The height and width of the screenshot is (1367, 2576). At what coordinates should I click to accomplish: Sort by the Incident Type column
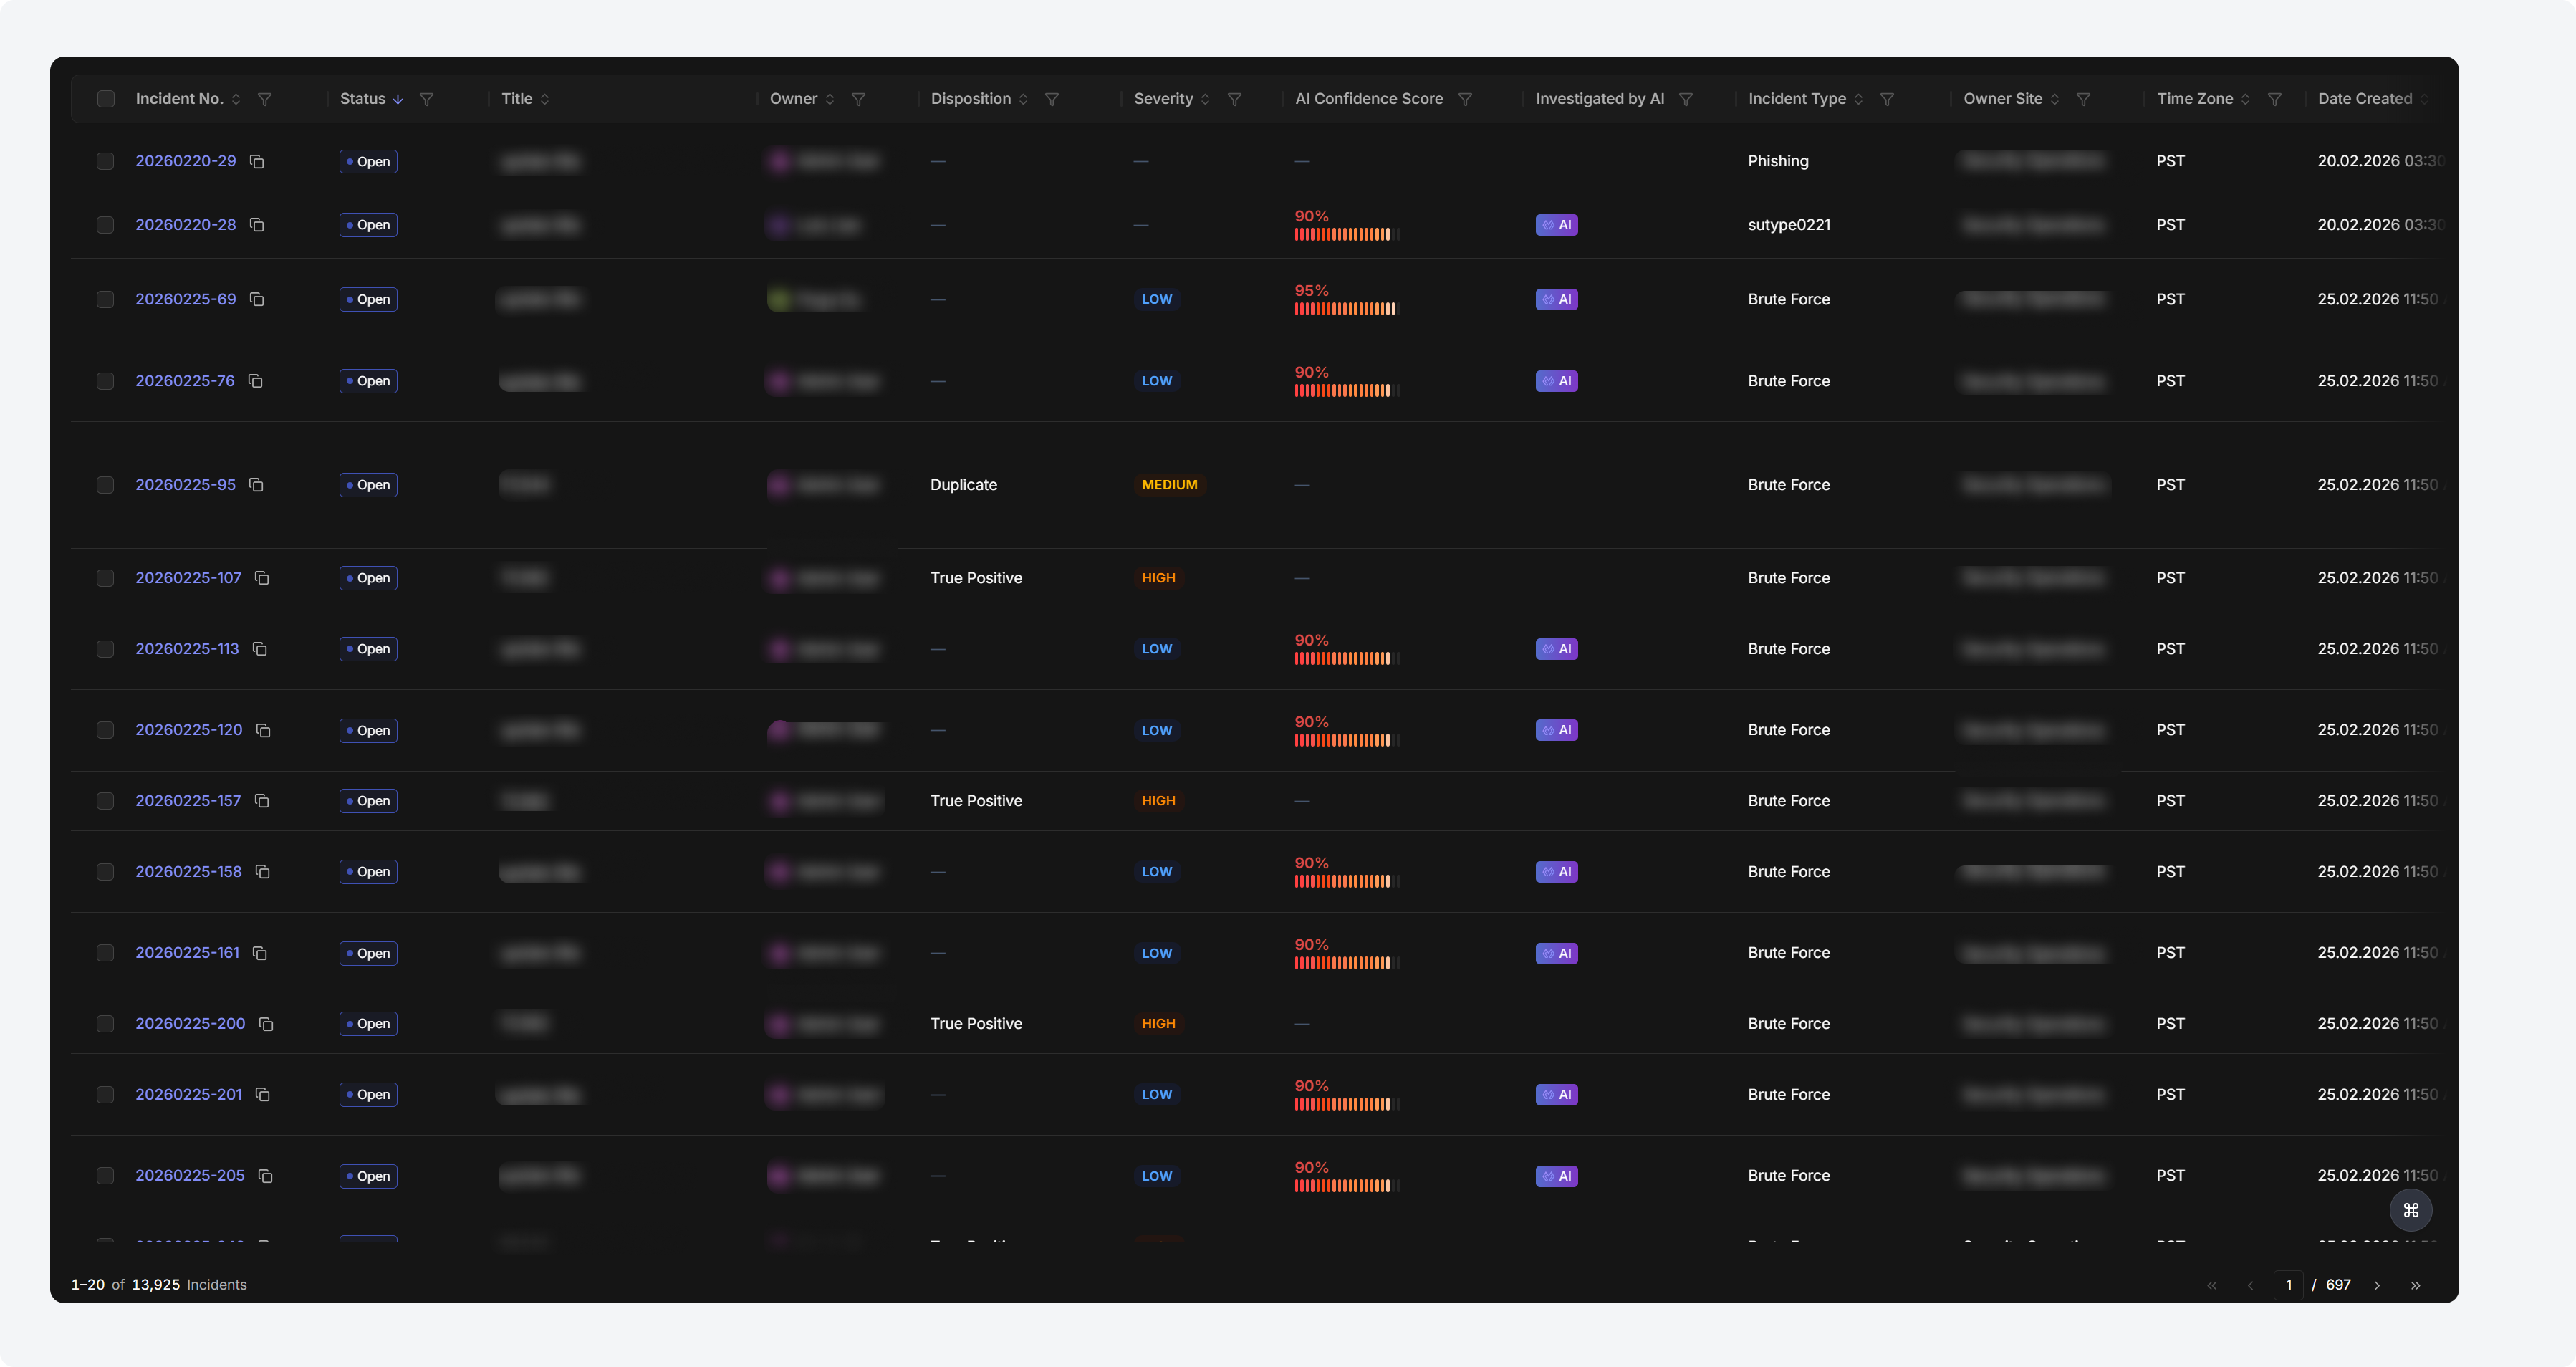(1858, 99)
